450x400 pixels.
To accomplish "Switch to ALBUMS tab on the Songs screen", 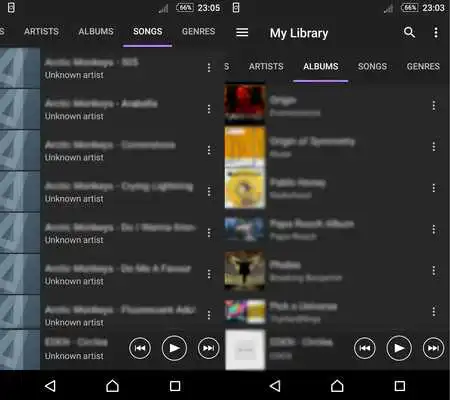I will (x=96, y=31).
